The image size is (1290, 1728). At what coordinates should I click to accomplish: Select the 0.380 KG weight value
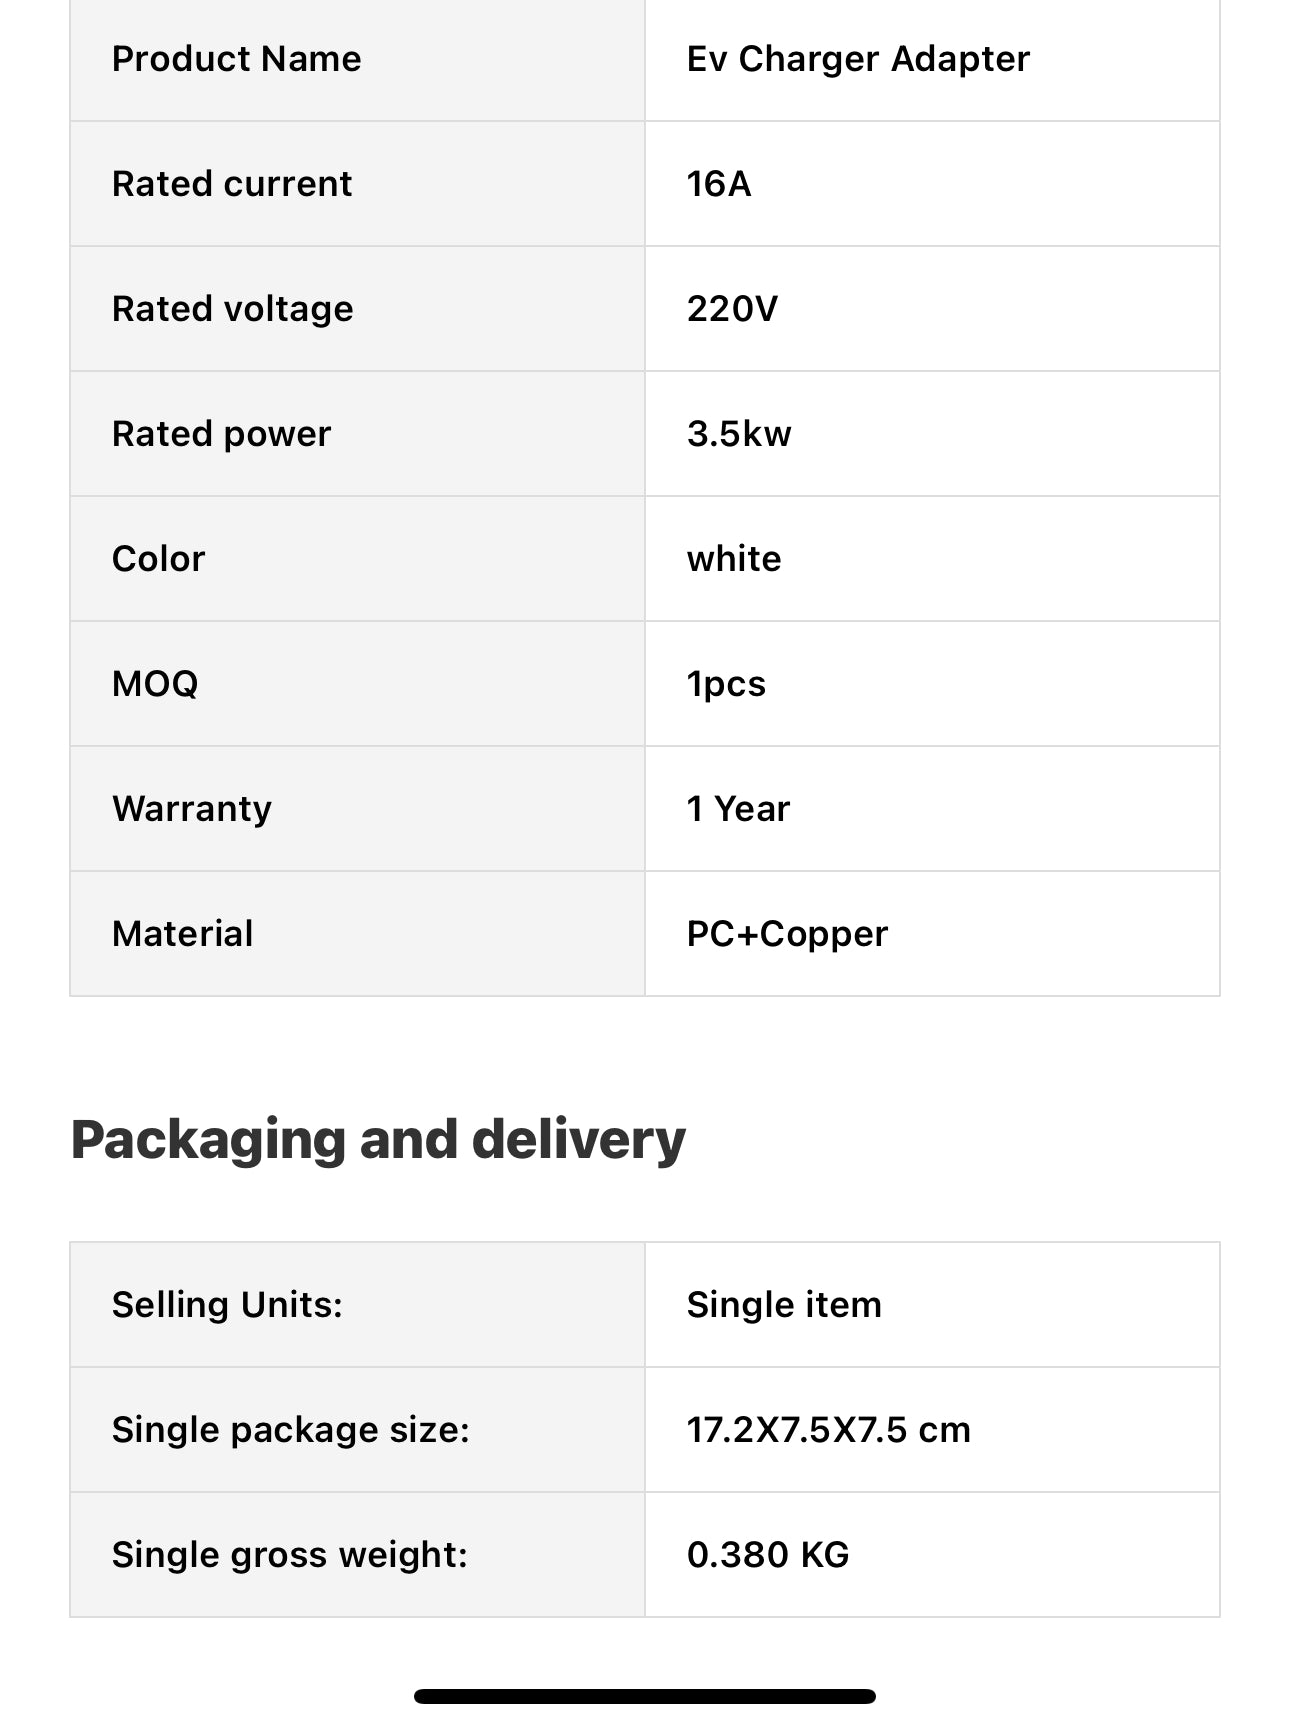pyautogui.click(x=768, y=1555)
